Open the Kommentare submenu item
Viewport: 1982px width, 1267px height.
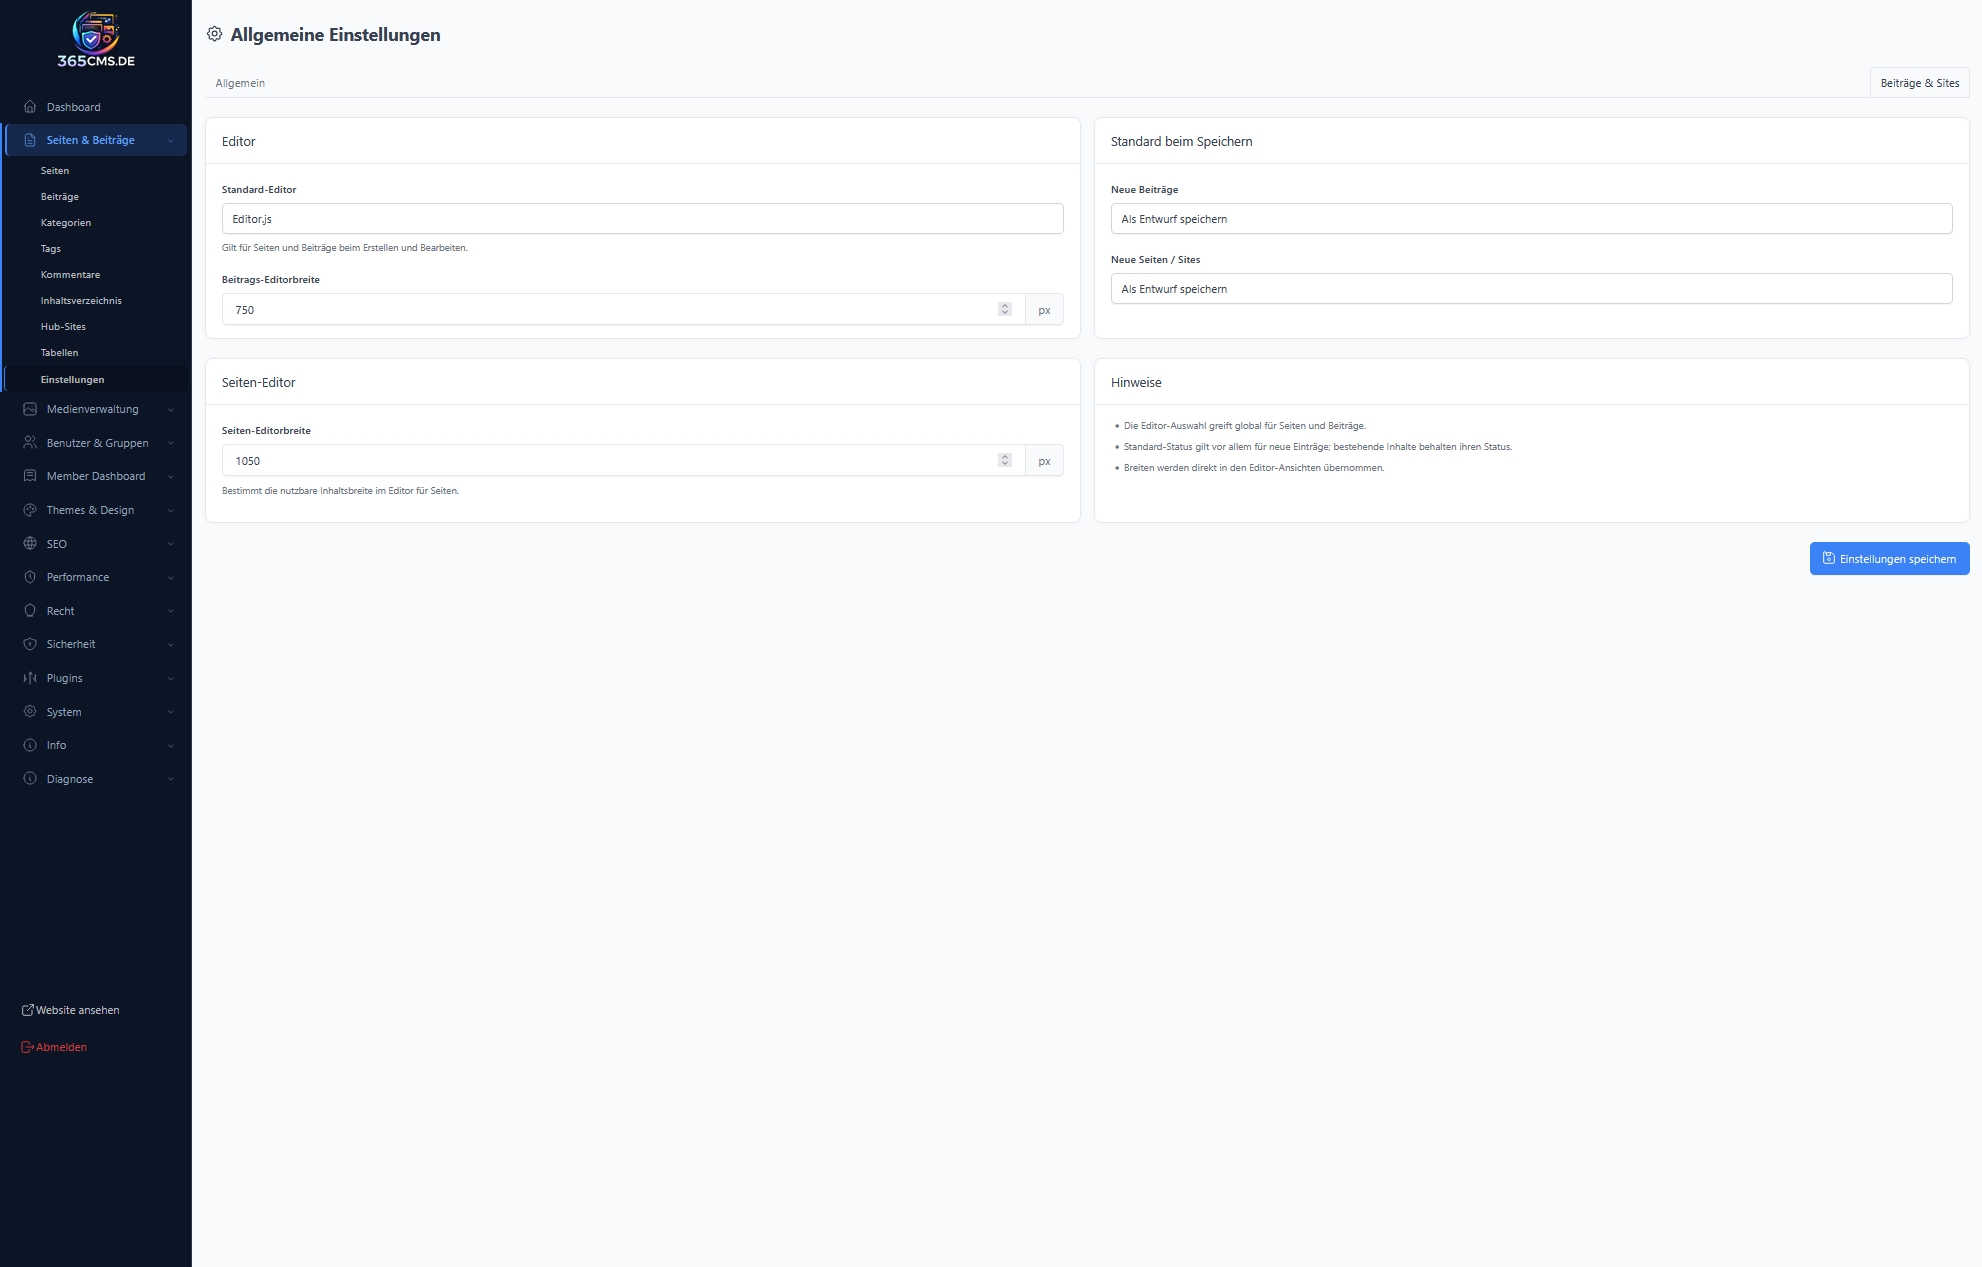pos(70,275)
